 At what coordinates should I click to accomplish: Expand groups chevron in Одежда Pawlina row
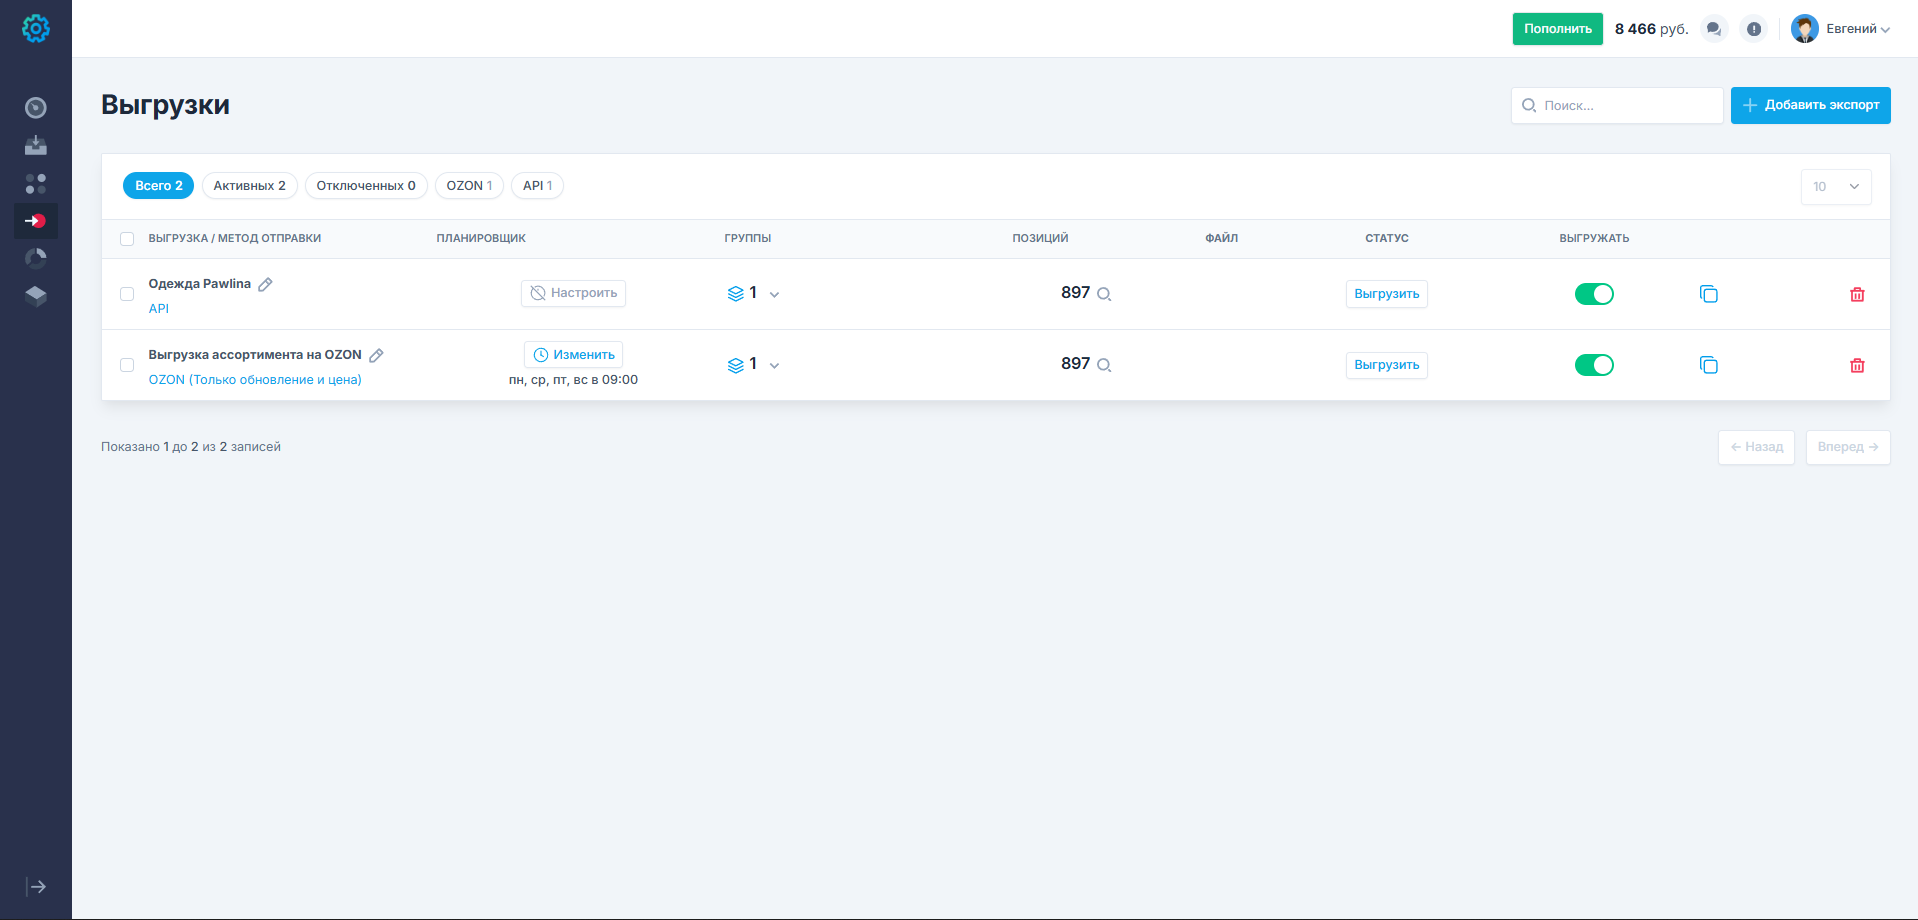(774, 295)
